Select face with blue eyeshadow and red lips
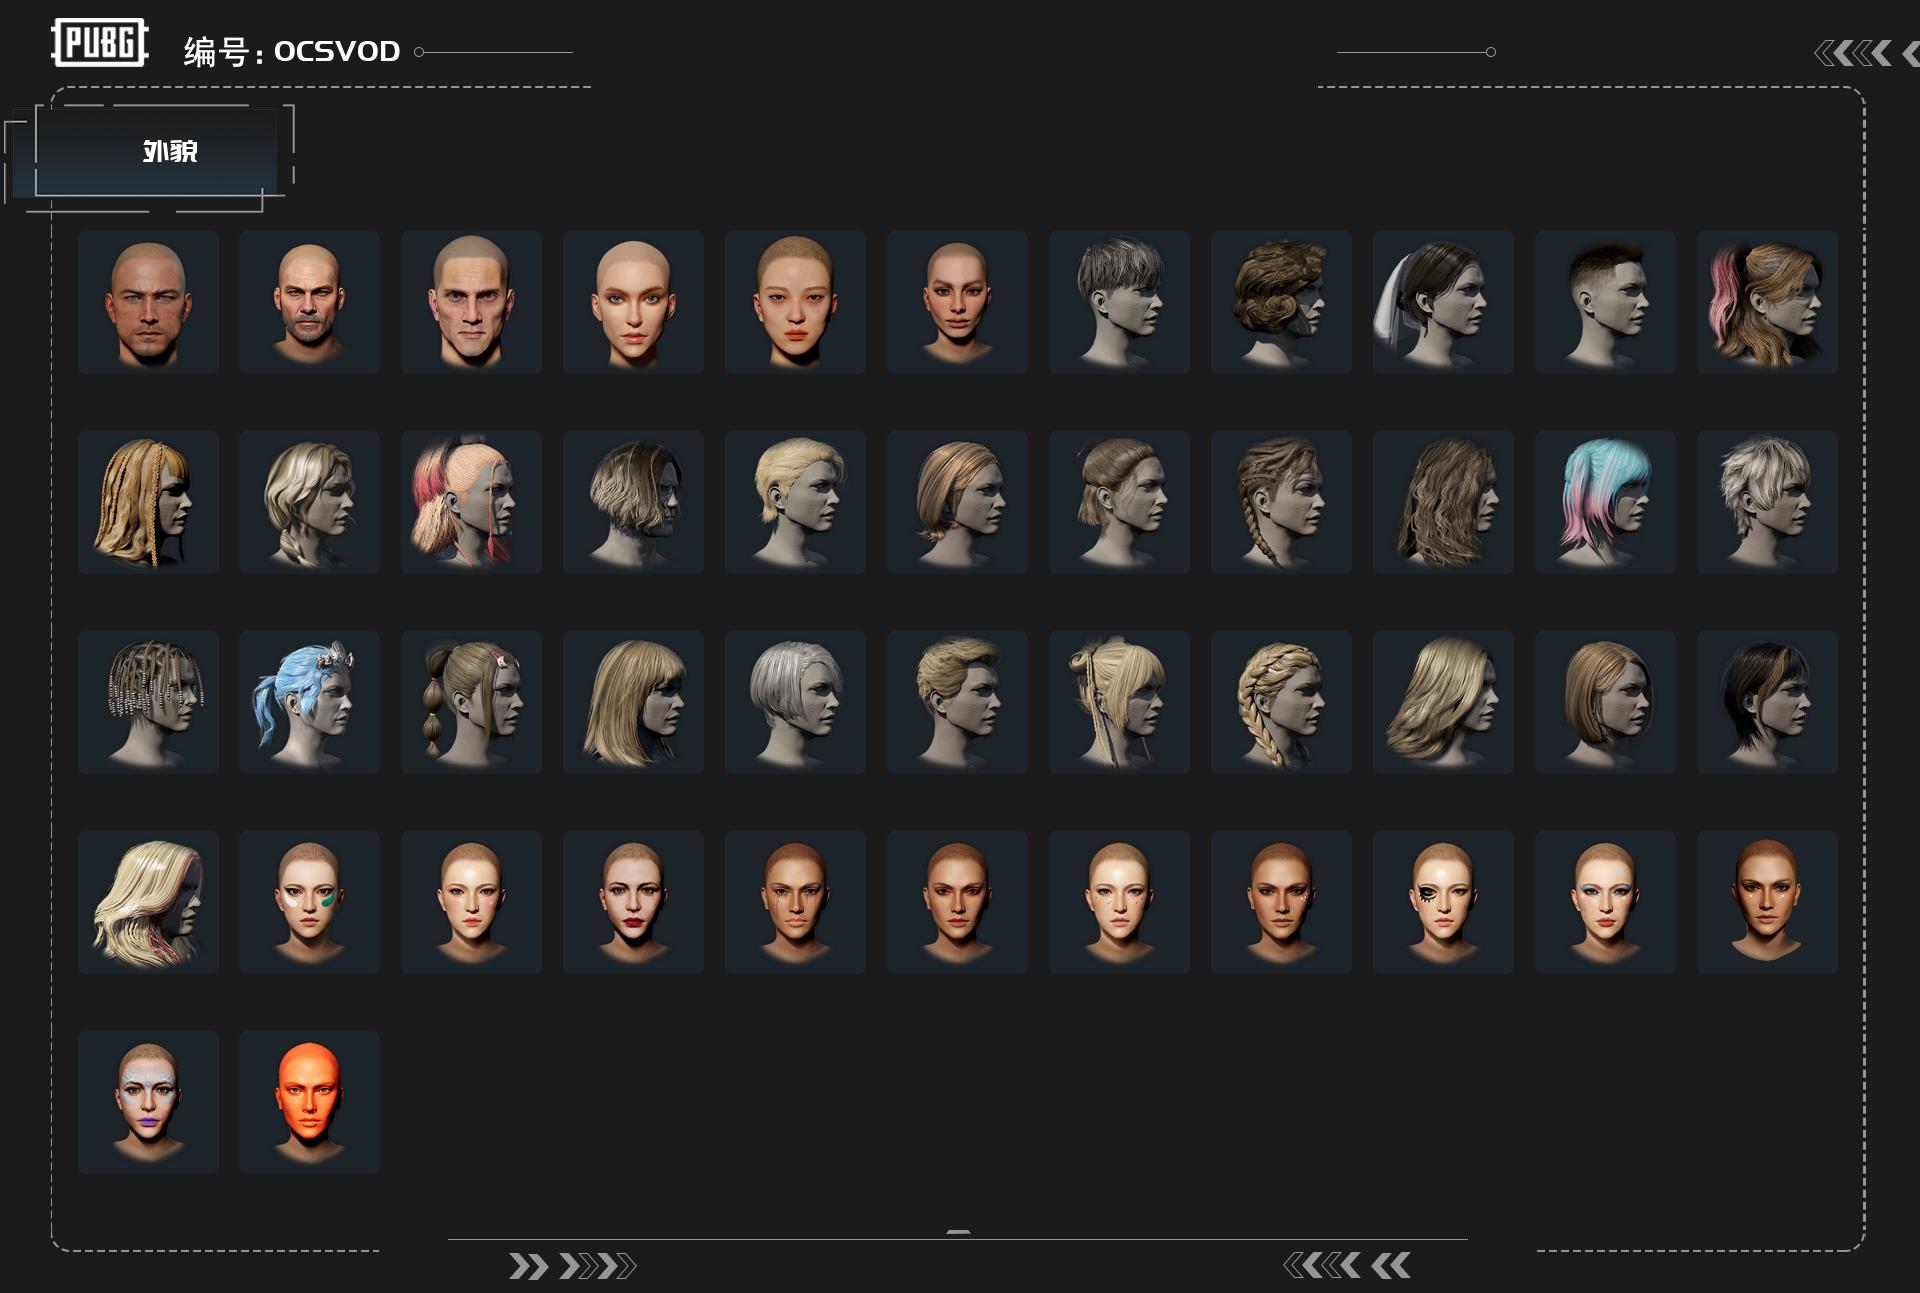 click(1605, 902)
